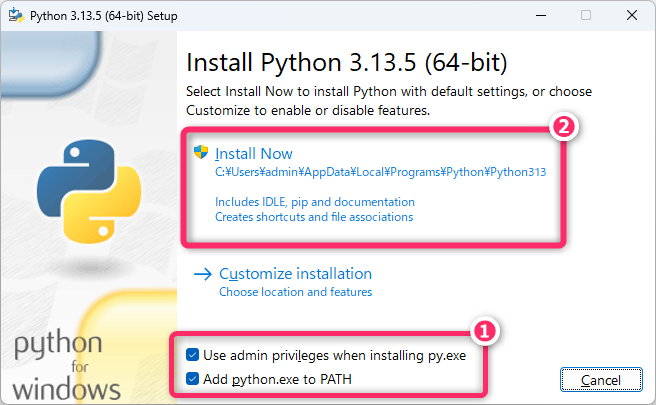Screen dimensions: 656x405
Task: Click the 'Includes IDLE, pip and documentation' line
Action: [x=314, y=201]
